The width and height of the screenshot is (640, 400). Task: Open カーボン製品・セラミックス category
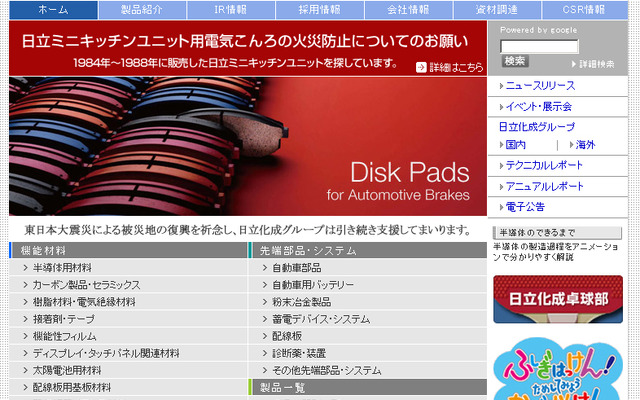coord(87,285)
